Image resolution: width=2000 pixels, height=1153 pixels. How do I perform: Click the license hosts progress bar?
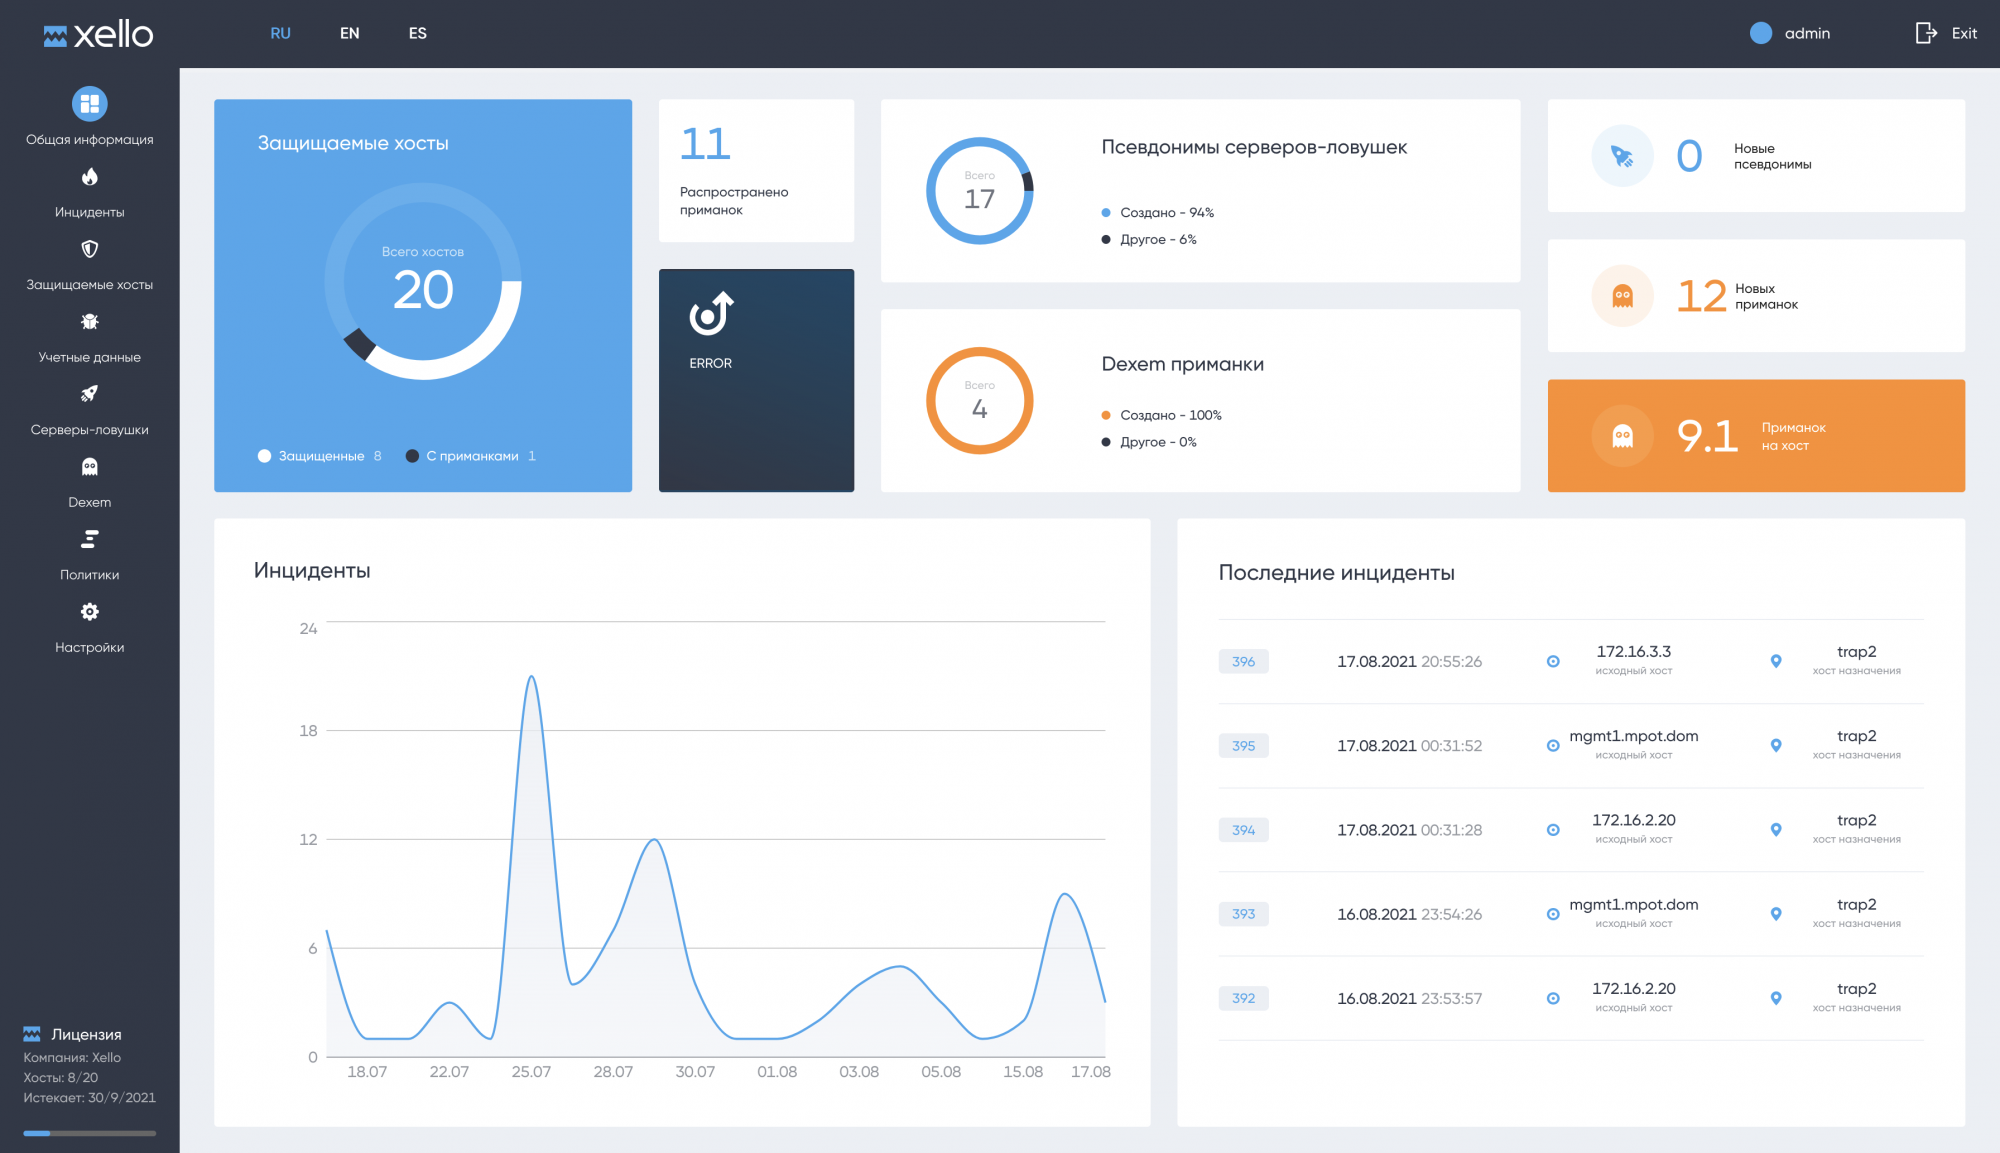click(89, 1133)
